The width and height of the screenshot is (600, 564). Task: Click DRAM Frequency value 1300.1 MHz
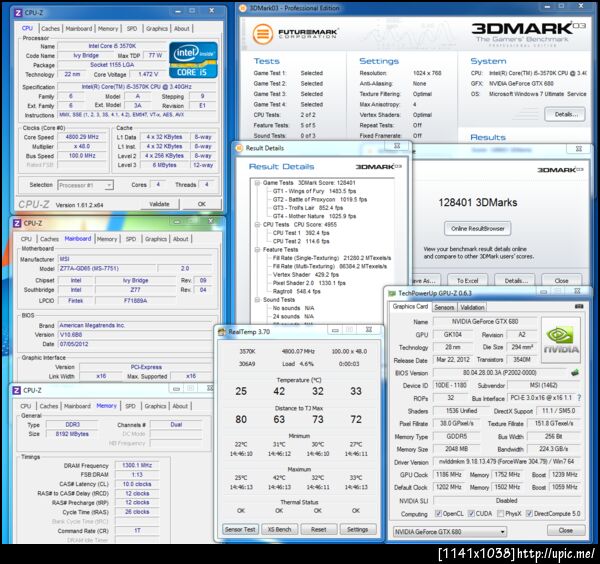[x=137, y=465]
